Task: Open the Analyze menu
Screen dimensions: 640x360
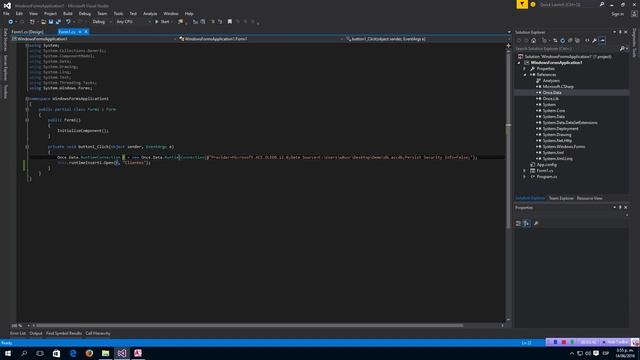Action: click(x=150, y=13)
